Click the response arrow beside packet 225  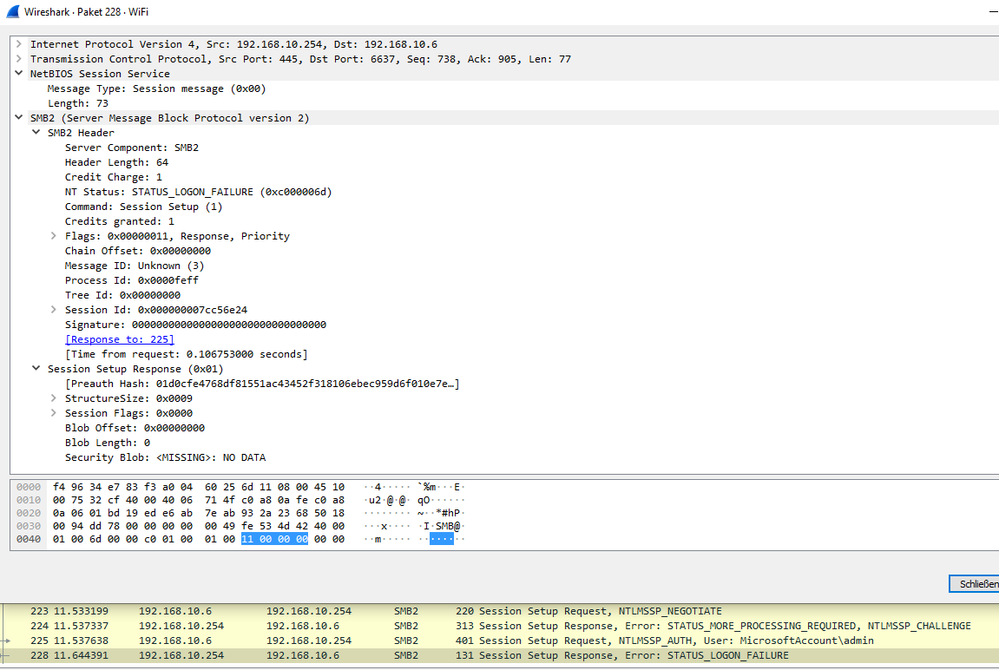pyautogui.click(x=7, y=640)
